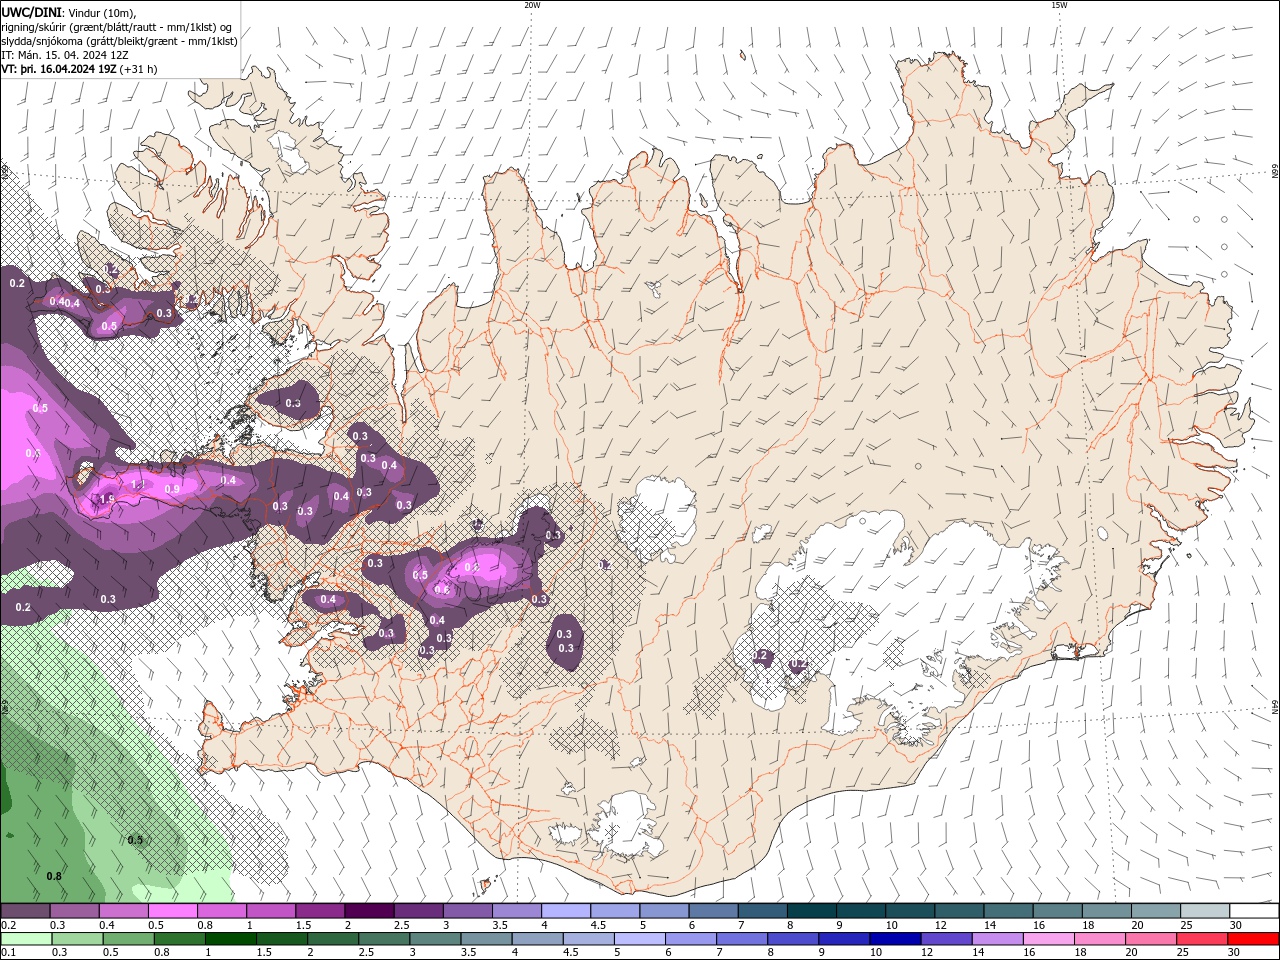Select the bright pink 0.5 swatch in the snow scale
1280x960 pixels.
point(172,911)
